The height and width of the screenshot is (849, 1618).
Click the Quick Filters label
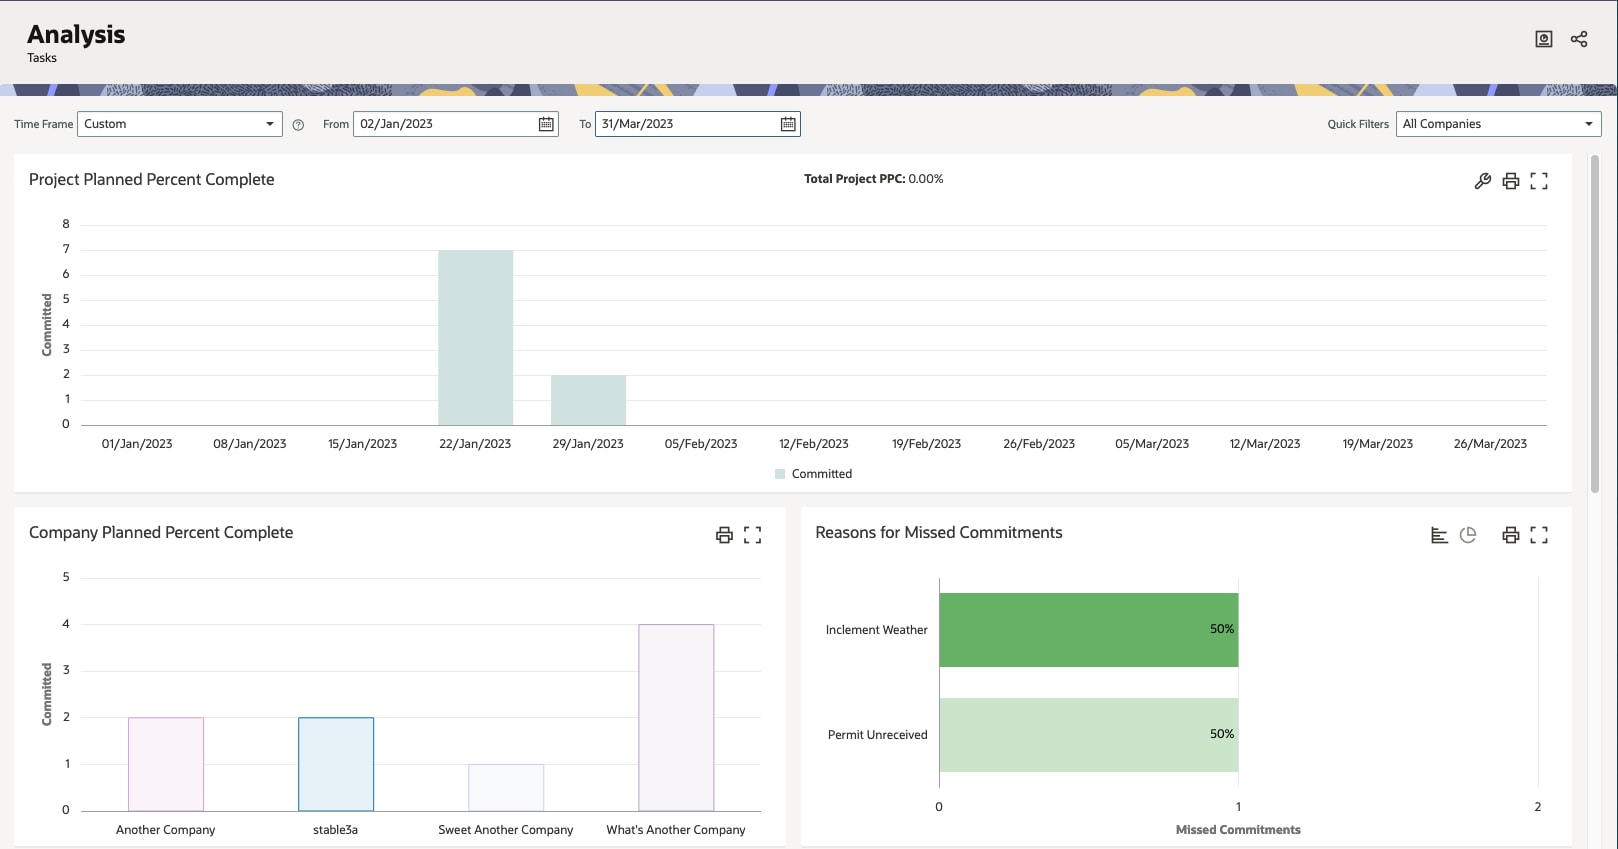pyautogui.click(x=1358, y=124)
